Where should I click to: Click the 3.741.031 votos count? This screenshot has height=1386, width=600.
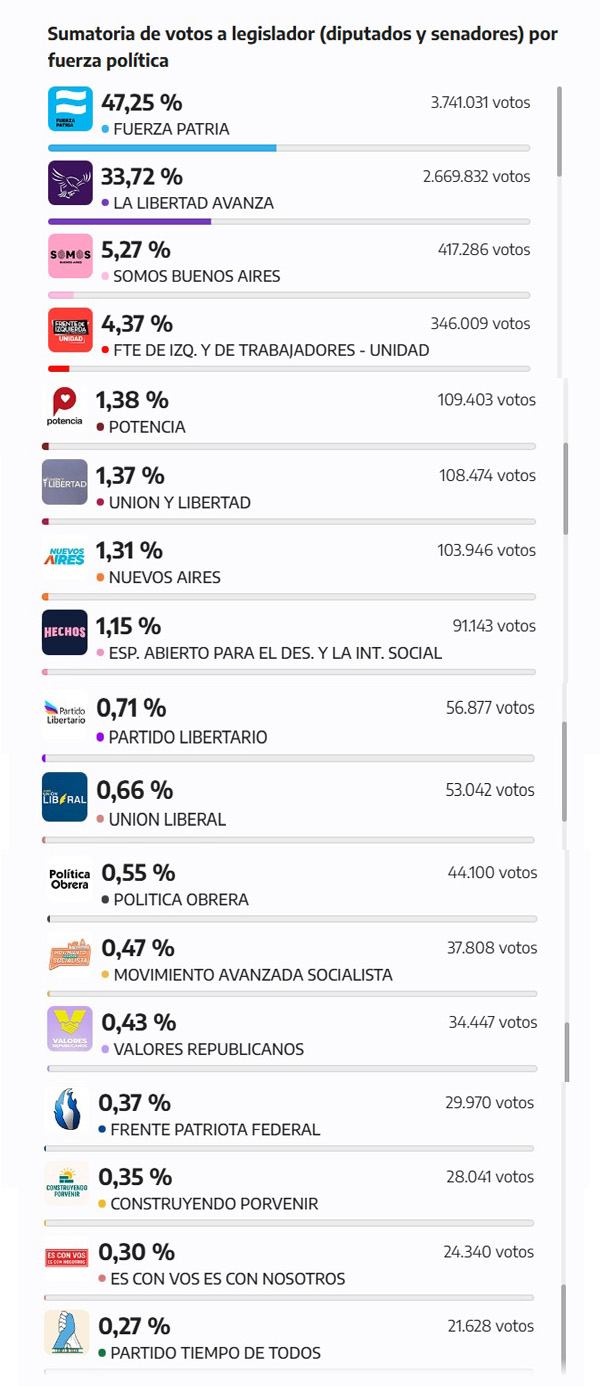click(x=478, y=102)
